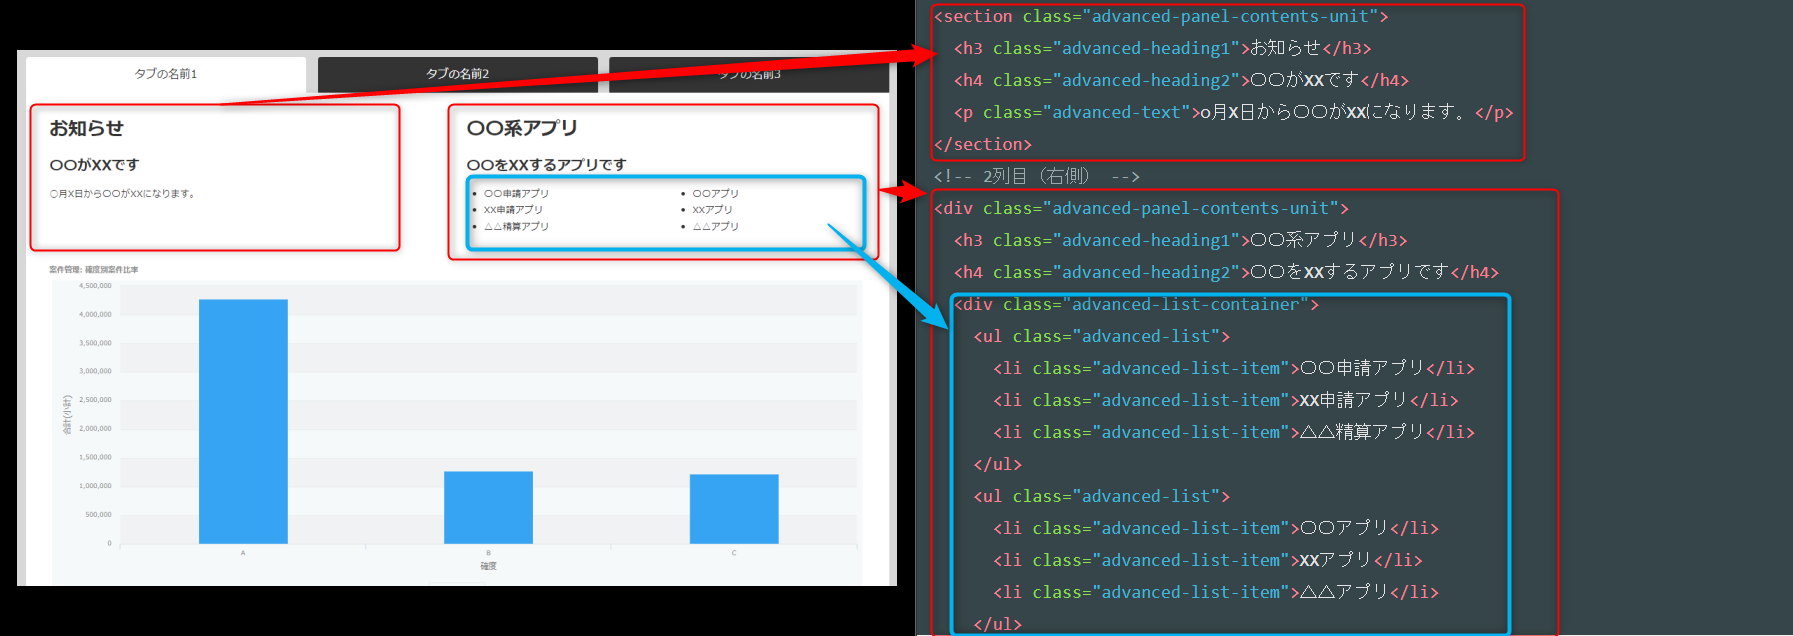Image resolution: width=1793 pixels, height=636 pixels.
Task: Click the ○○をXXするアプリです subheading in the page
Action: [x=546, y=164]
